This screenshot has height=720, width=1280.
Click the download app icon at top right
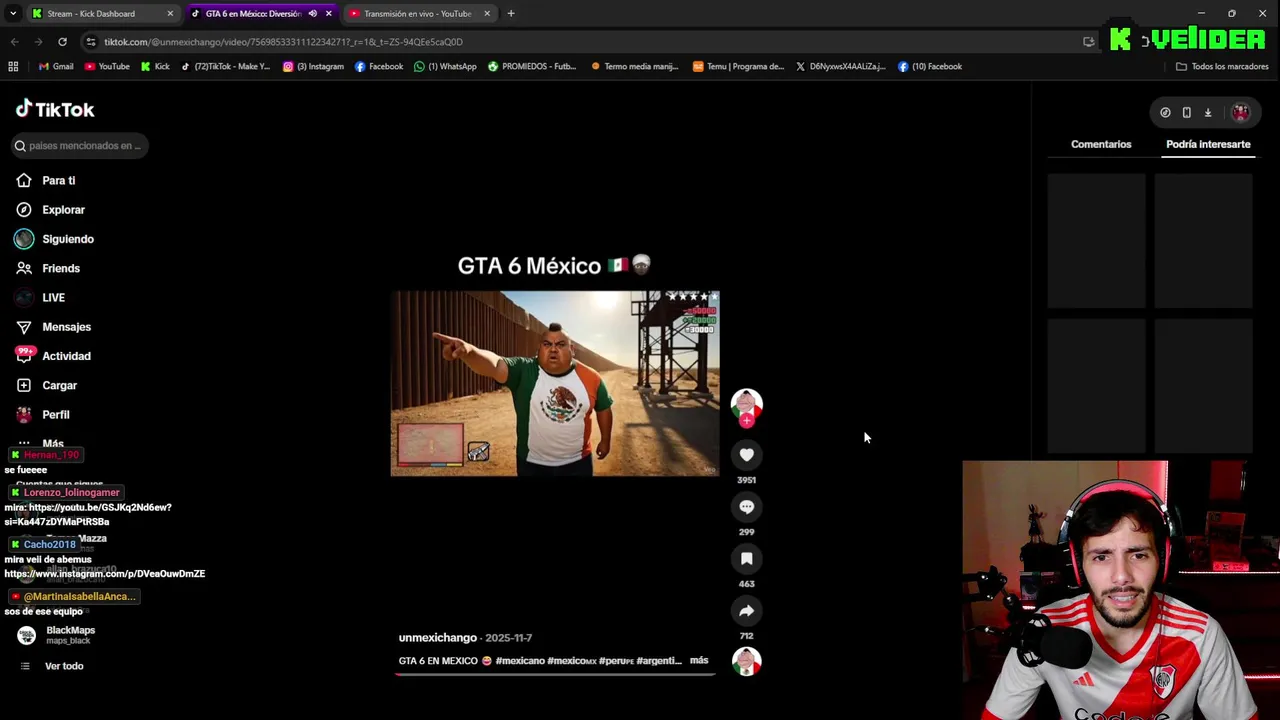click(1208, 113)
